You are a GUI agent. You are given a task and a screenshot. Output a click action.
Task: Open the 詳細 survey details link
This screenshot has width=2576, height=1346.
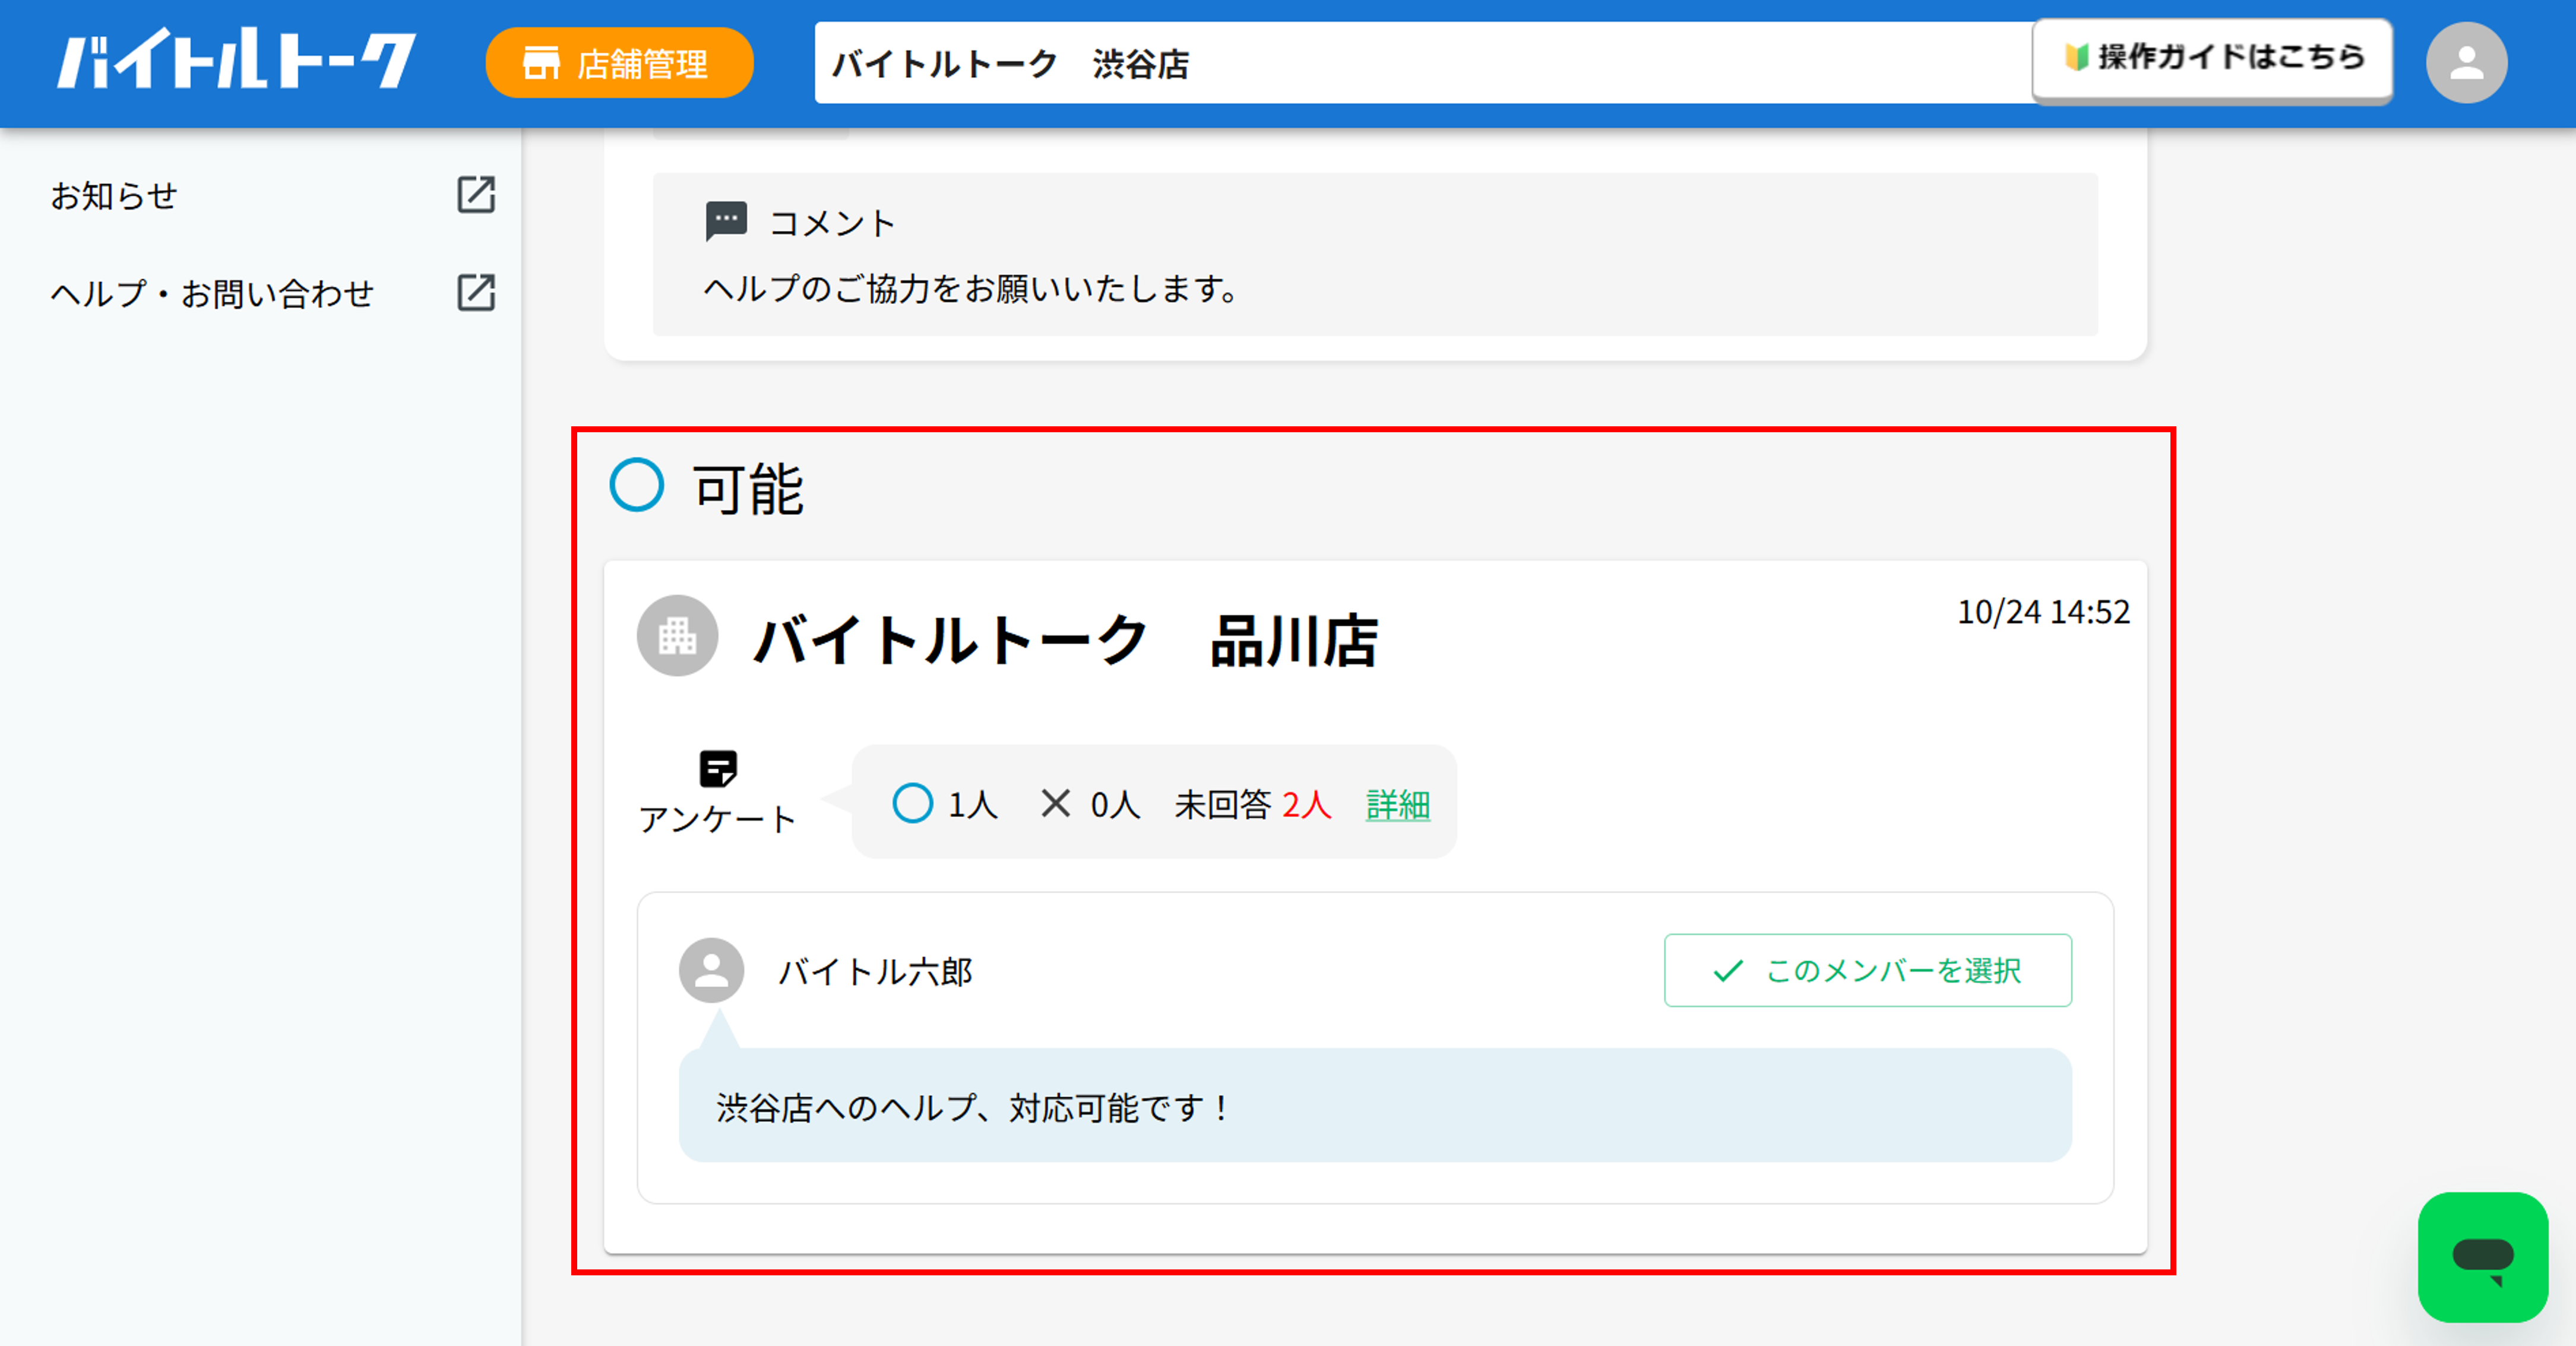1398,804
